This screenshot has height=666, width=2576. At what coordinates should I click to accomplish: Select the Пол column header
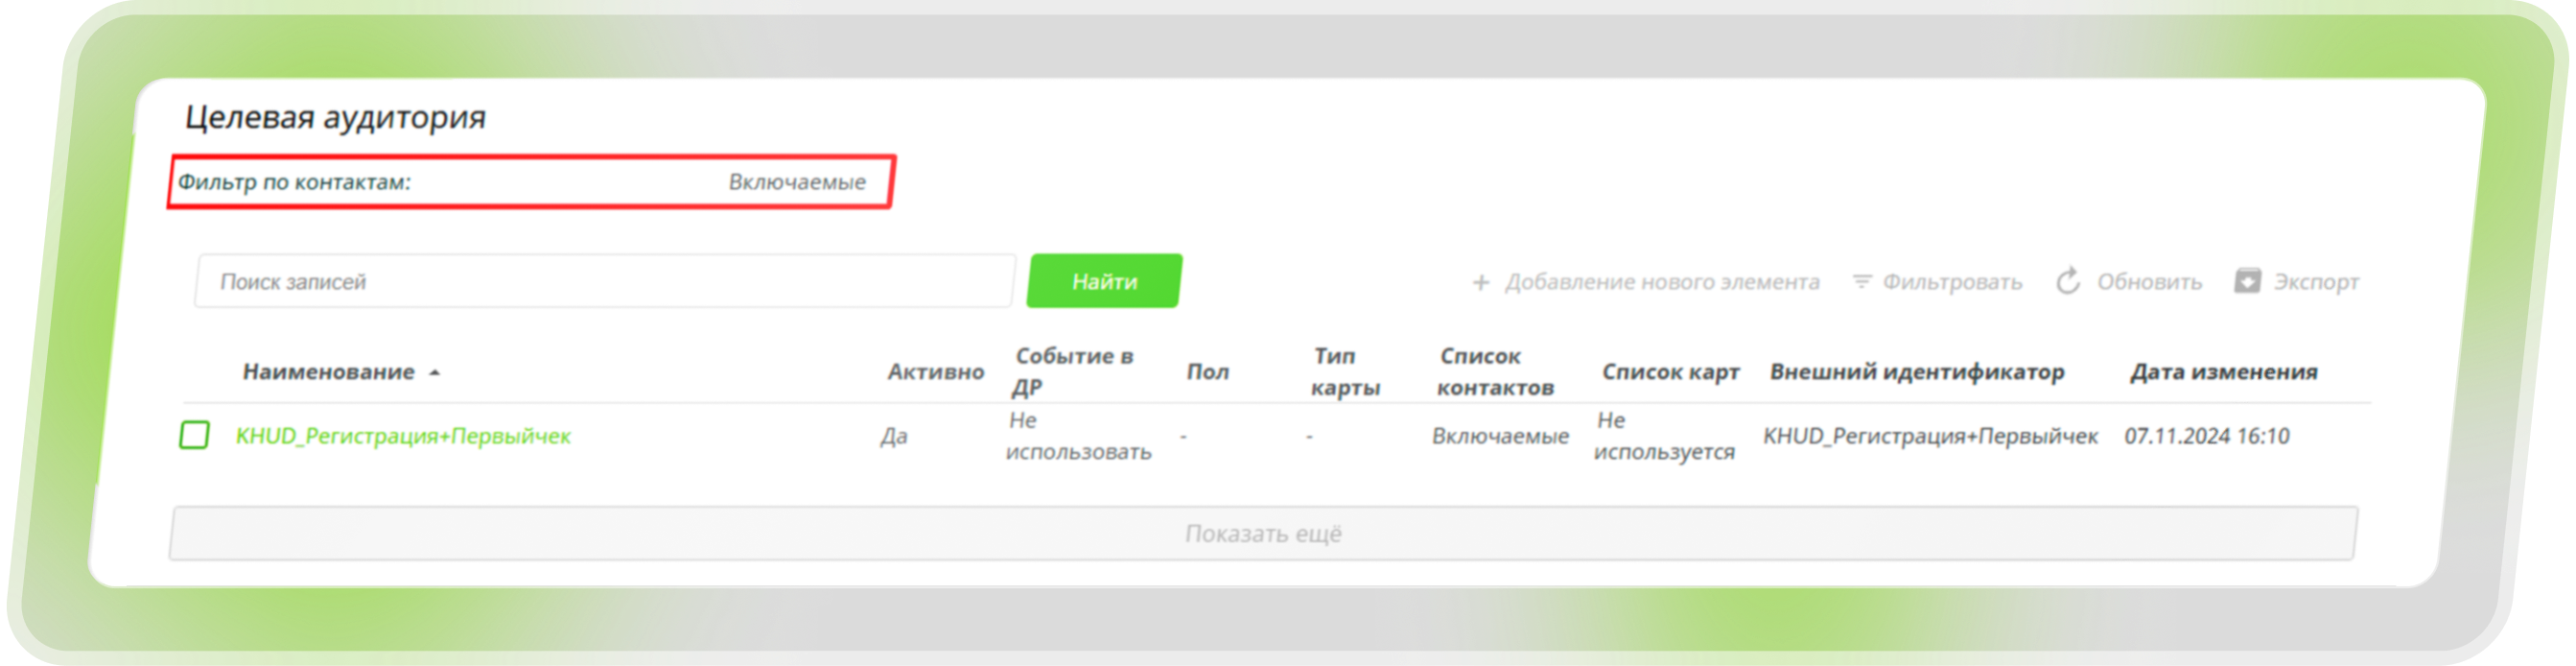(1207, 372)
